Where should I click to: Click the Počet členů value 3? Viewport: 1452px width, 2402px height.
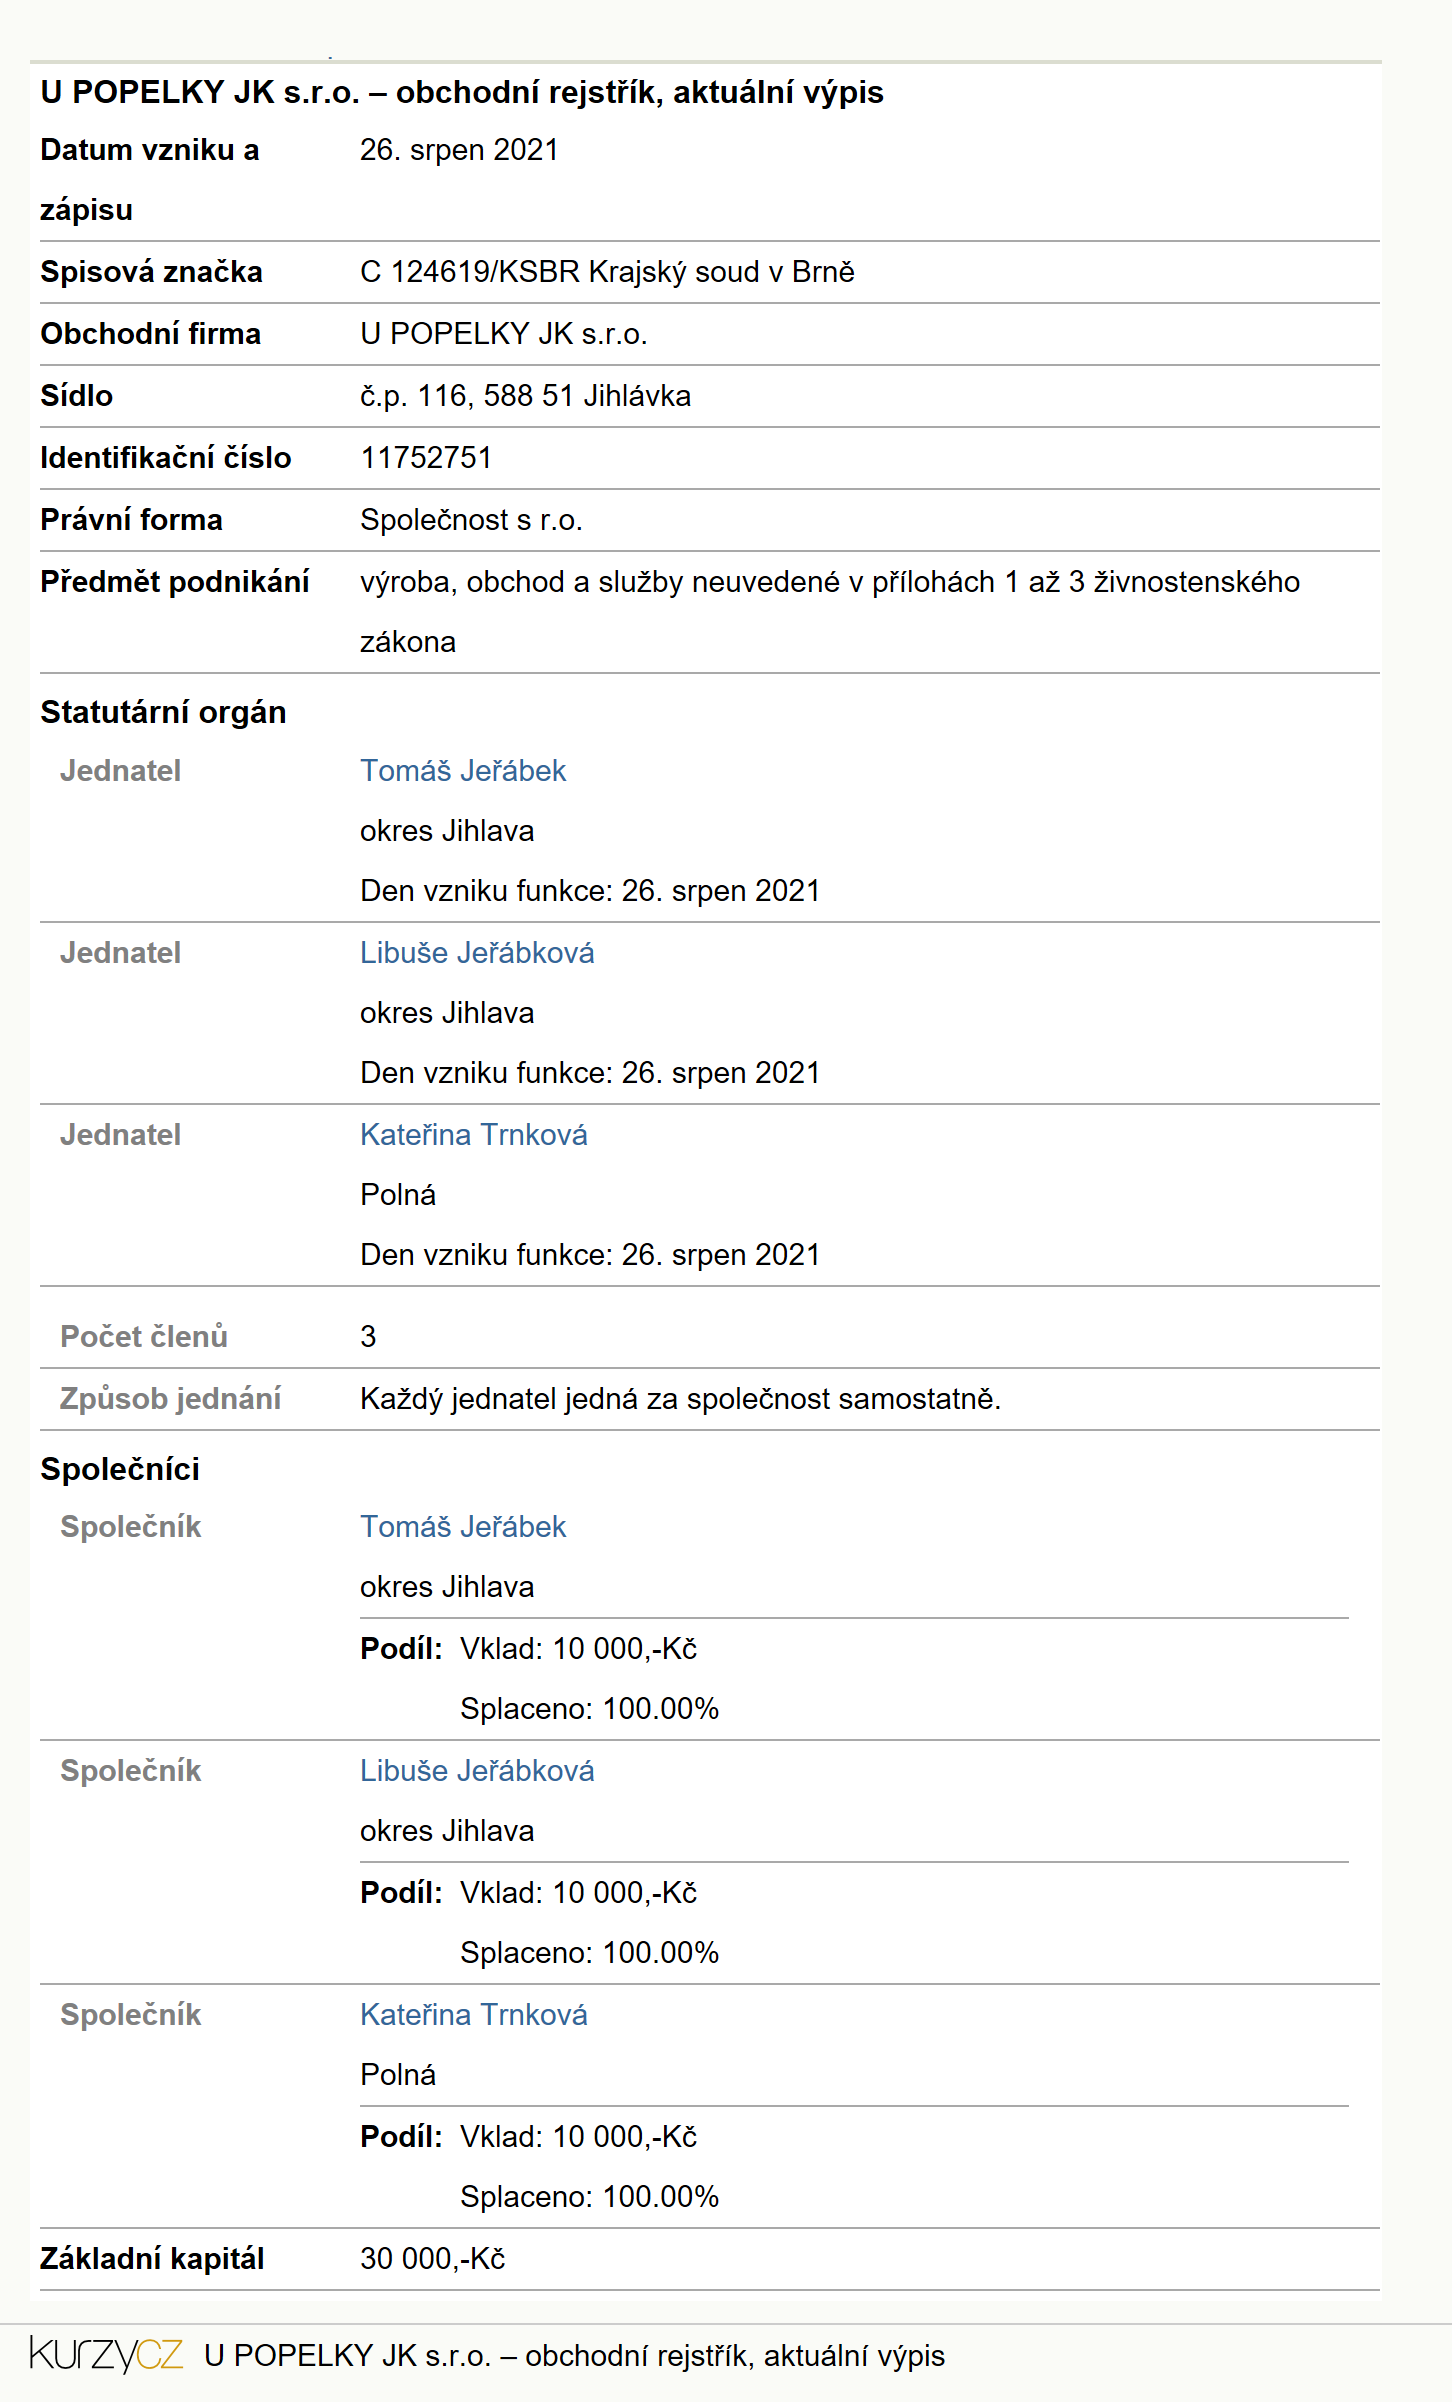pos(368,1337)
